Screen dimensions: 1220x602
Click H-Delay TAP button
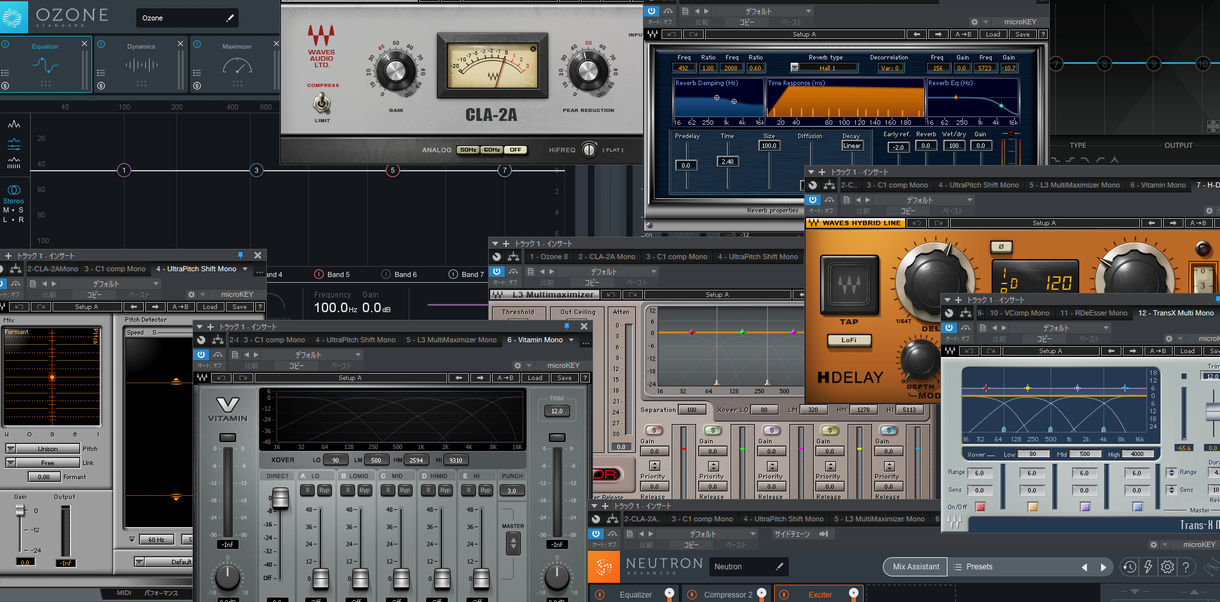pyautogui.click(x=848, y=286)
